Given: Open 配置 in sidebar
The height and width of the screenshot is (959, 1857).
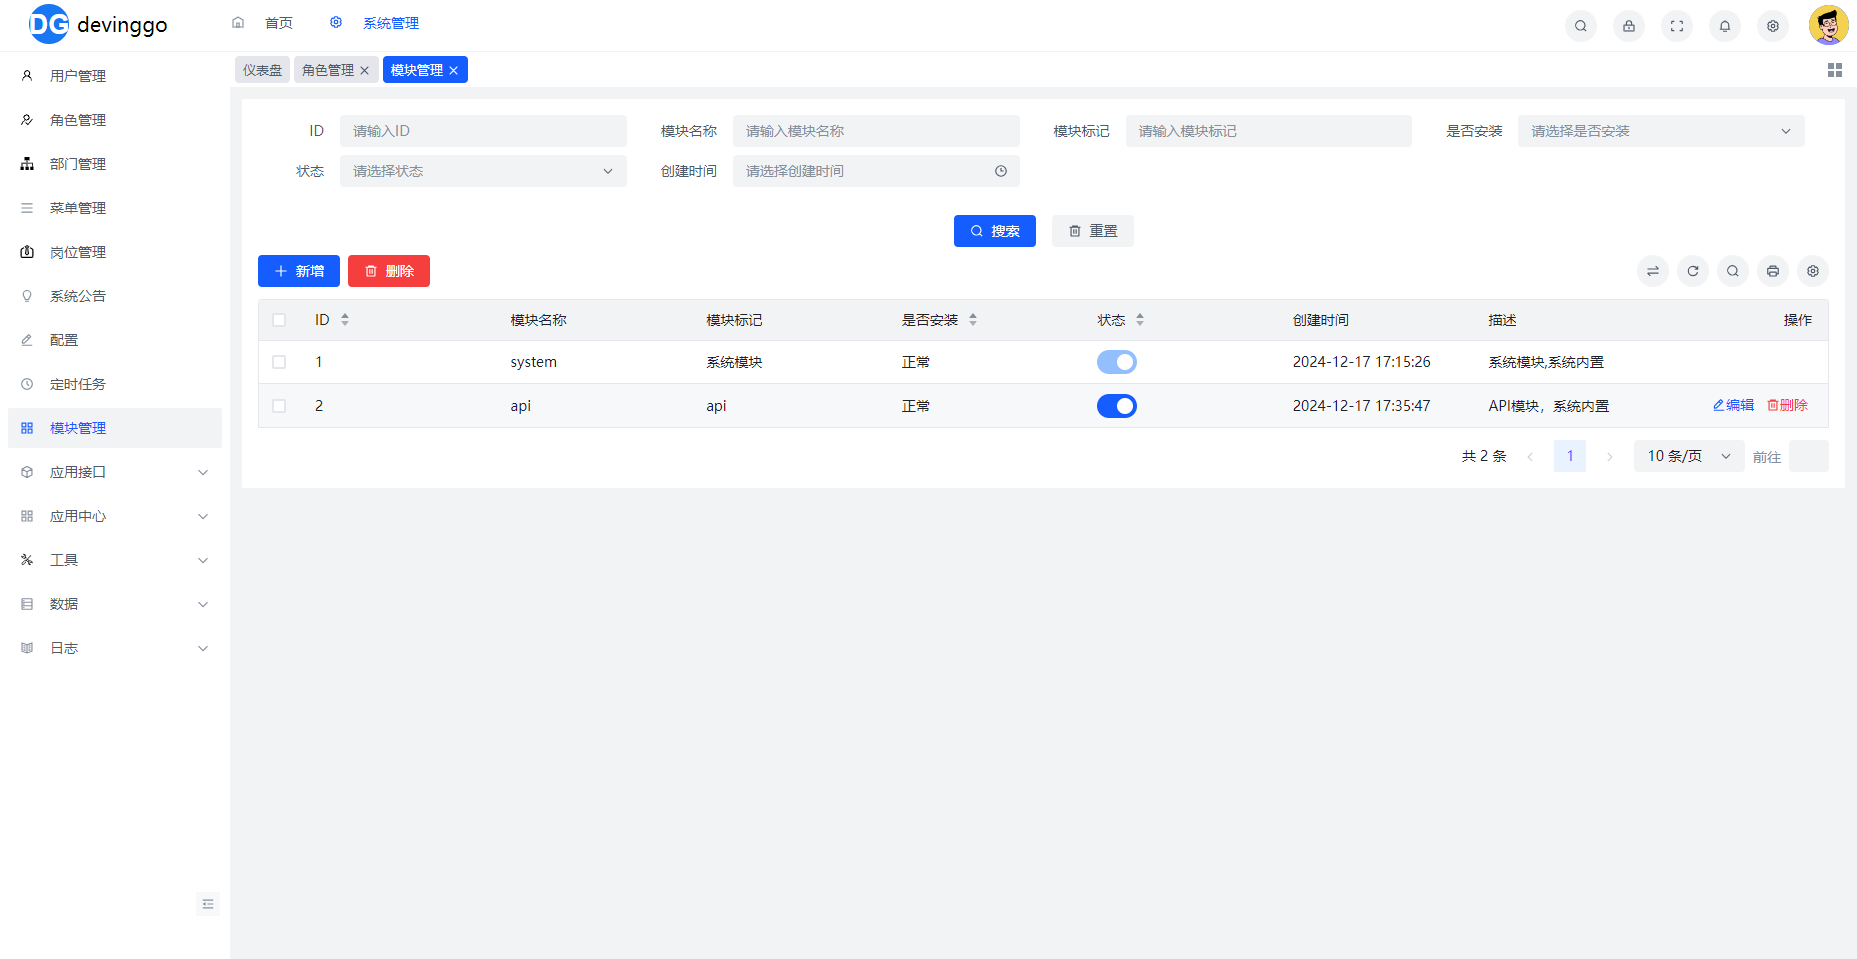Looking at the screenshot, I should click(x=115, y=340).
